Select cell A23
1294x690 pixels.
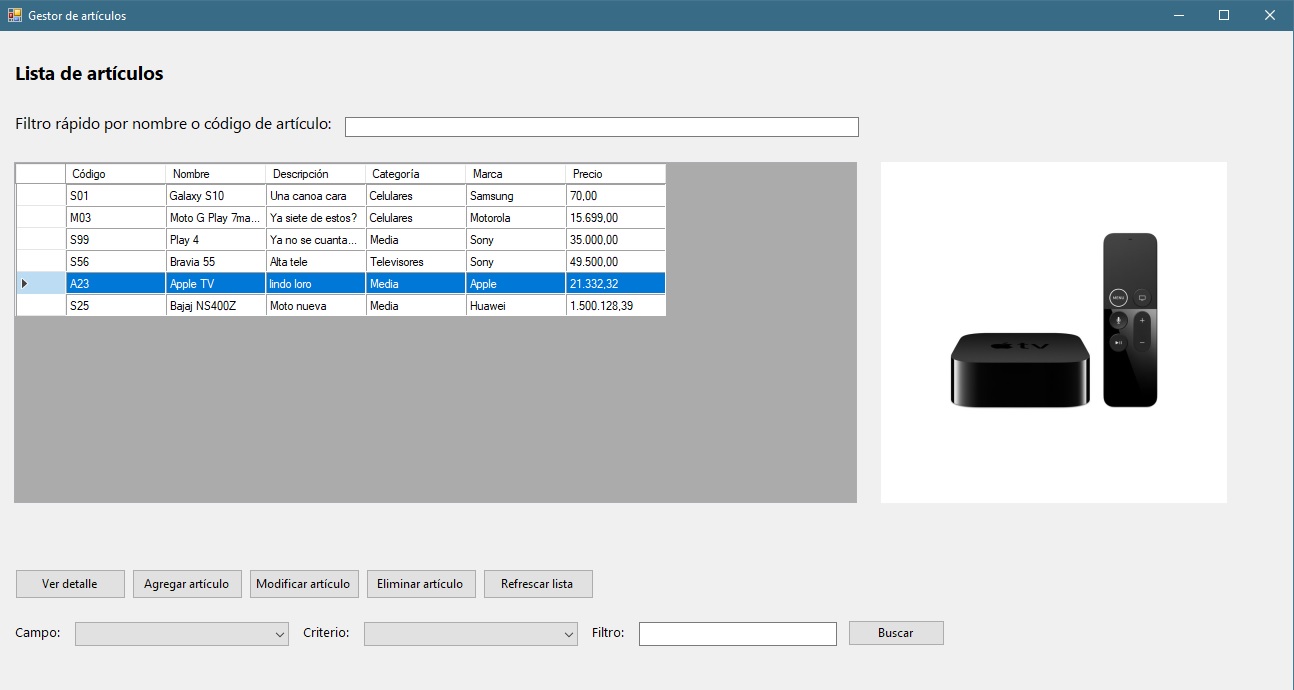116,284
